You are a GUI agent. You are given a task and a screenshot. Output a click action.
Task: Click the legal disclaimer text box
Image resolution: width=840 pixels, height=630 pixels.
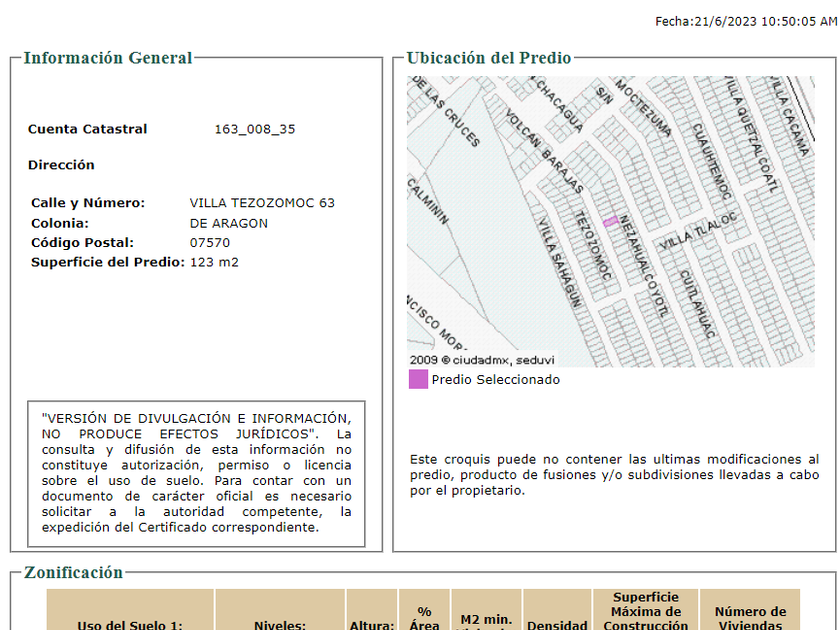tap(196, 473)
